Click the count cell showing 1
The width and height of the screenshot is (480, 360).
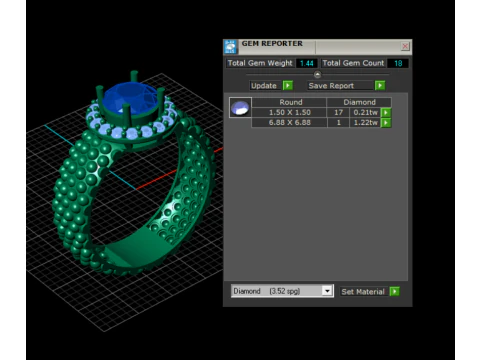pos(338,123)
